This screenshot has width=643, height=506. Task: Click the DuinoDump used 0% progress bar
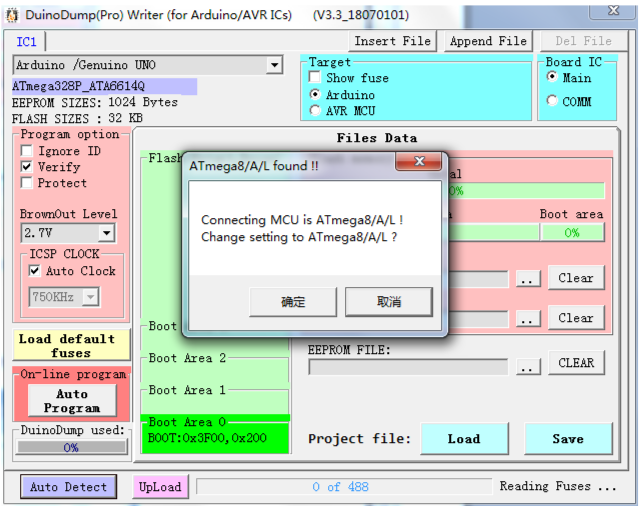pos(71,447)
